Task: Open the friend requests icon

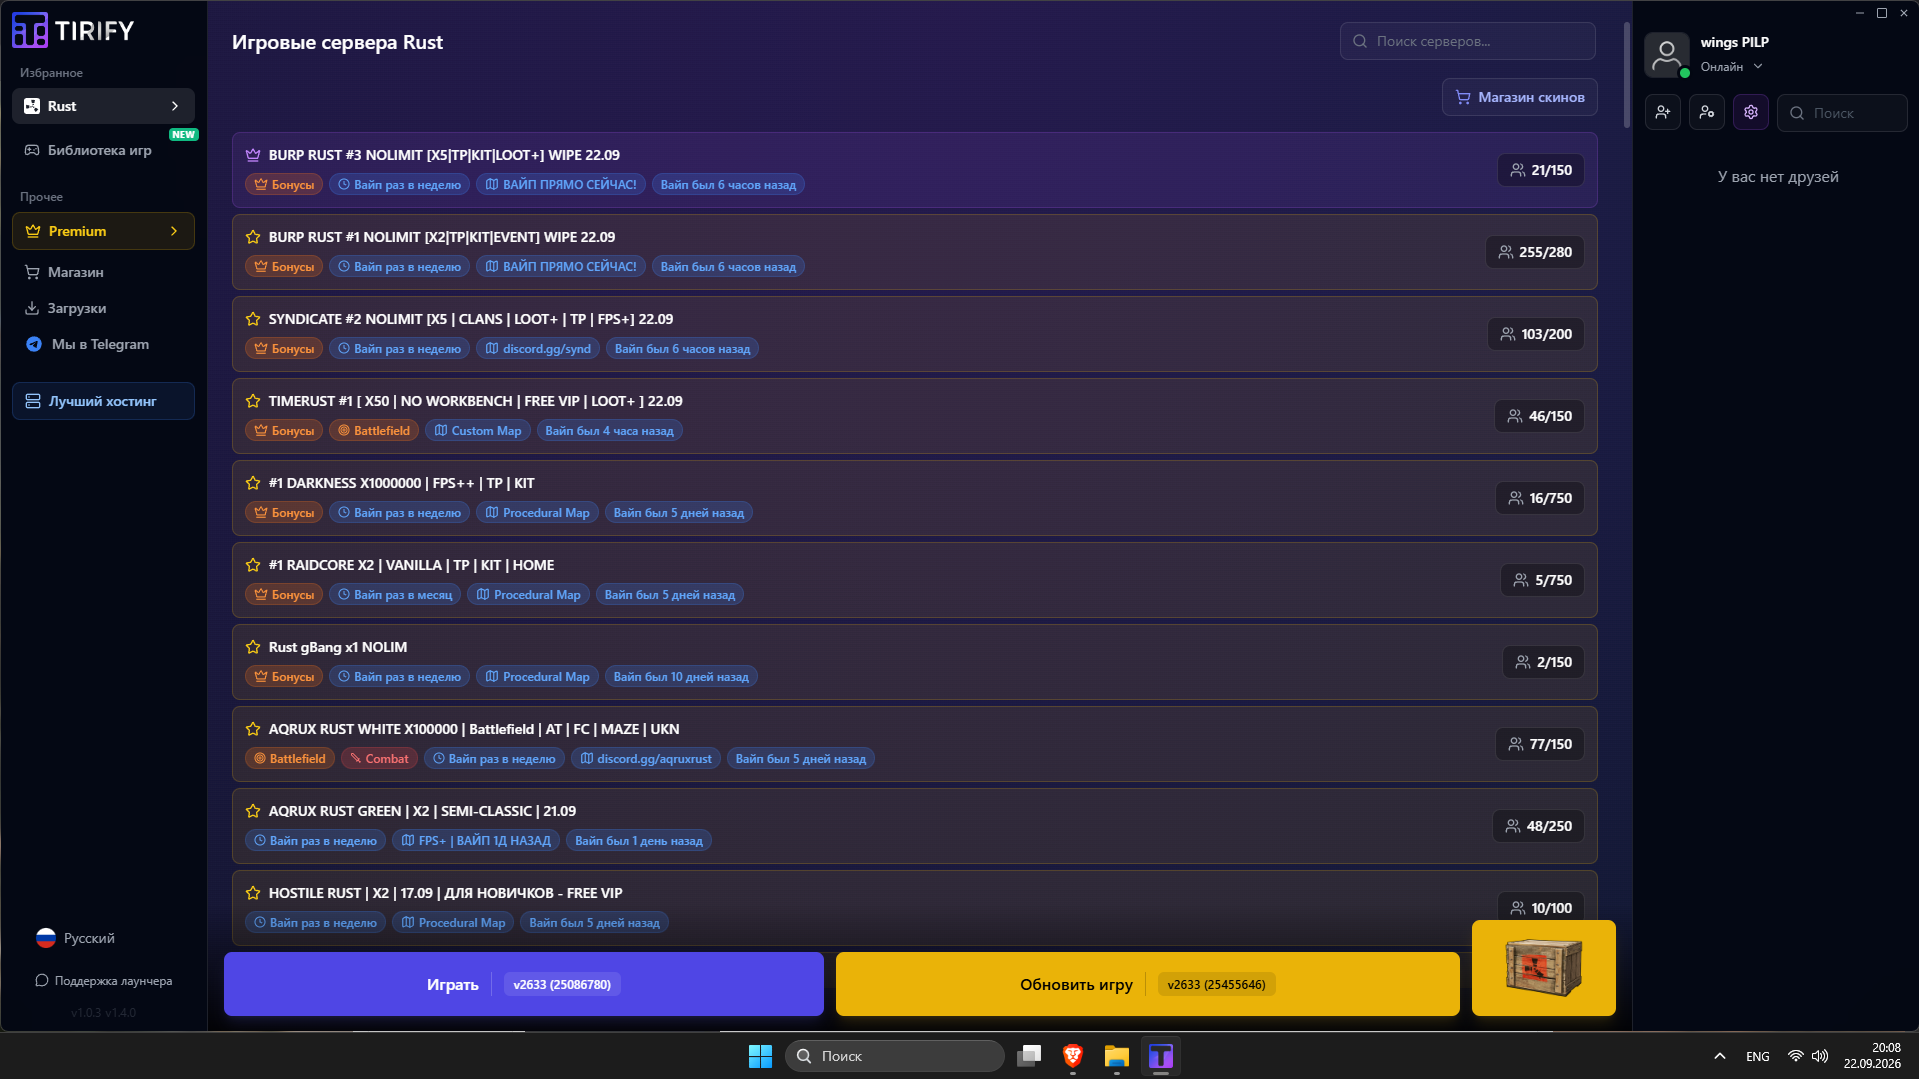Action: point(1707,113)
